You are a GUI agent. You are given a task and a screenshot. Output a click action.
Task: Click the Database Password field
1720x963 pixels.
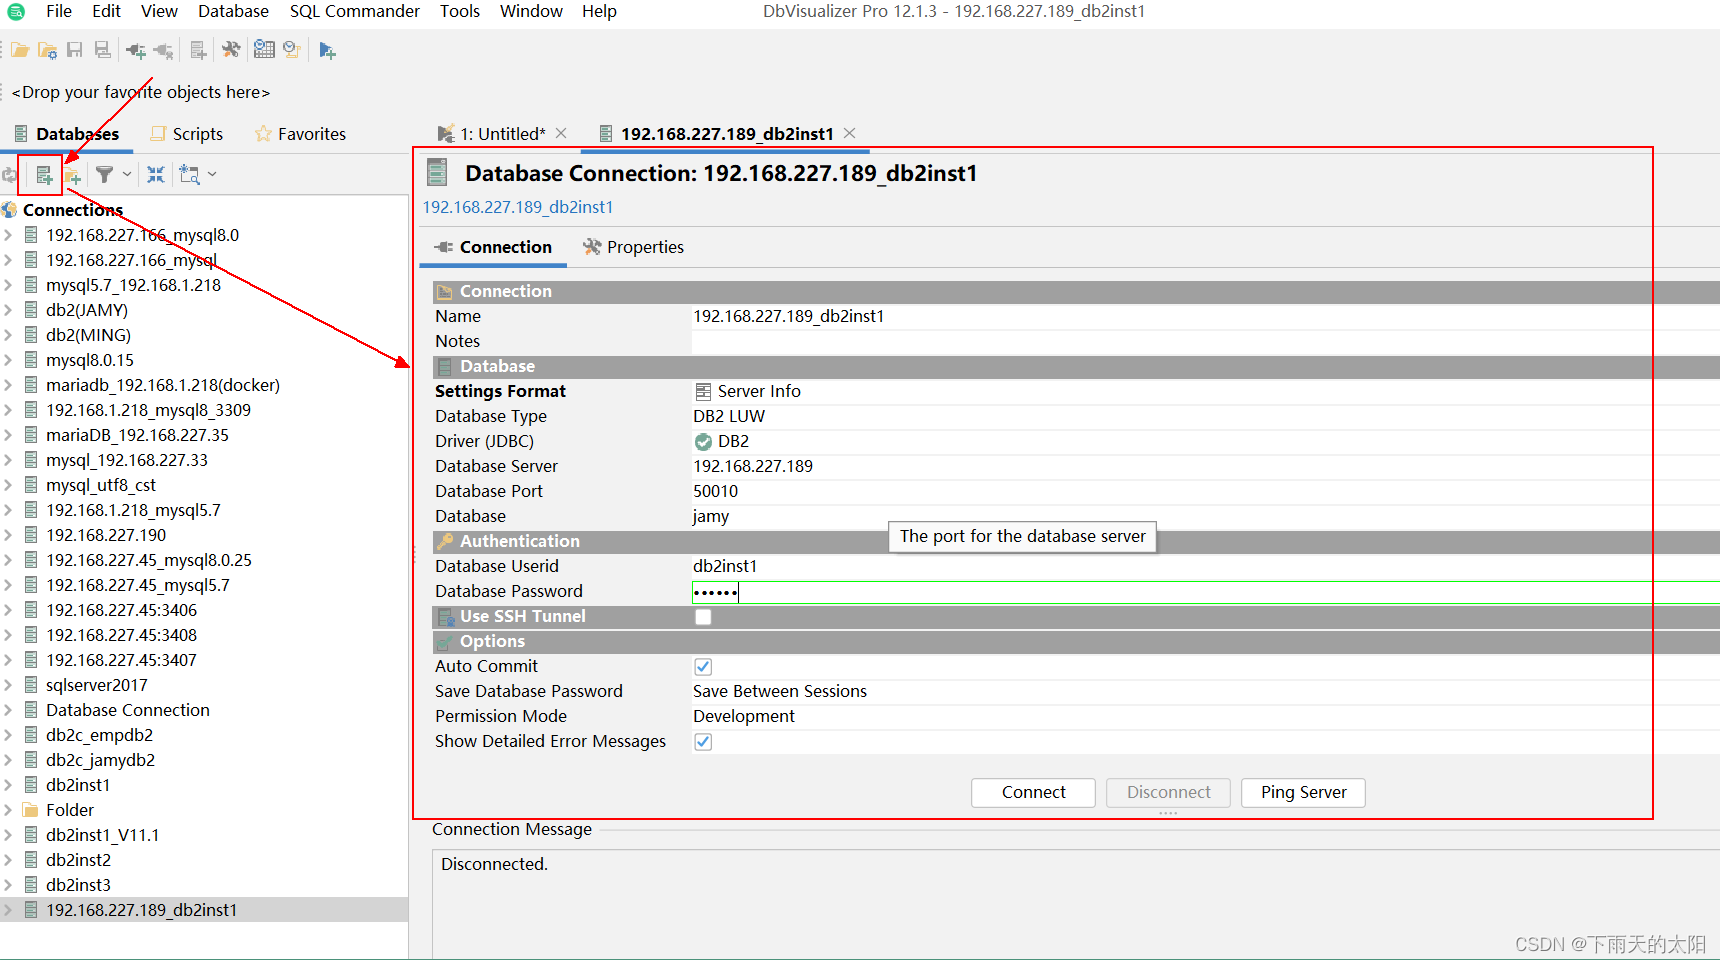(1205, 592)
